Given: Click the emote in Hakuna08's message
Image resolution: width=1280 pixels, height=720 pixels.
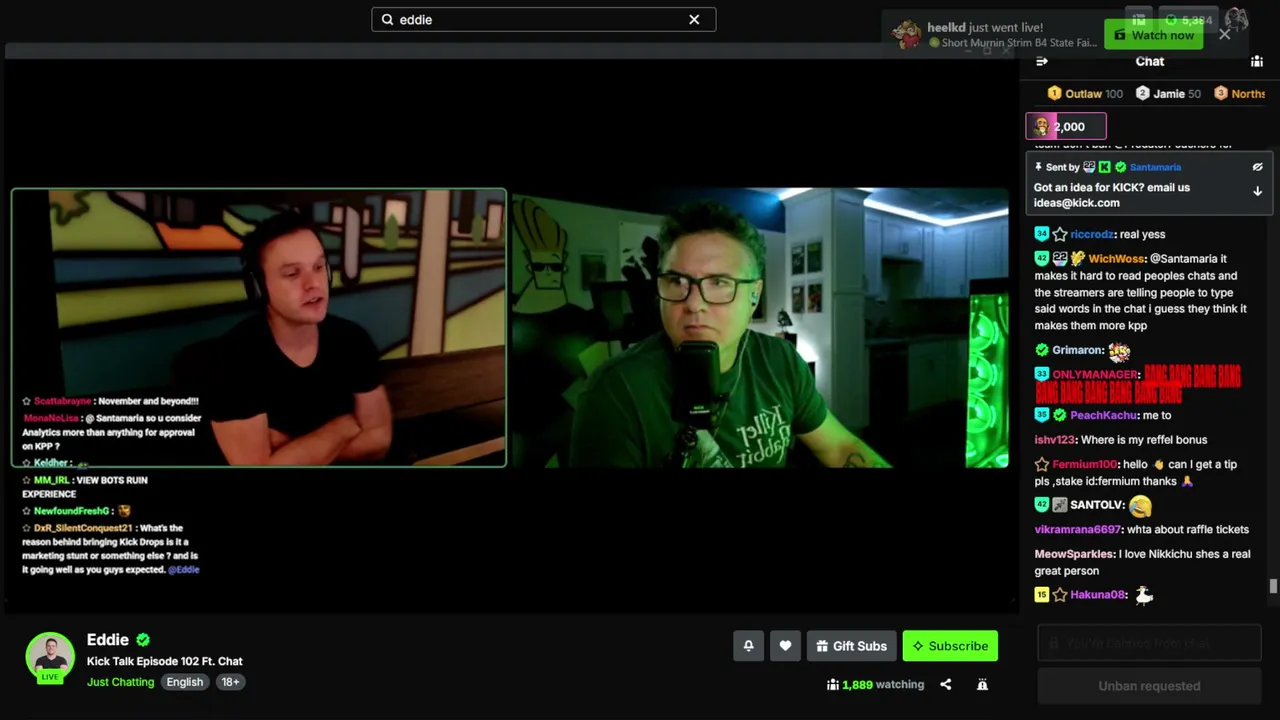Looking at the screenshot, I should point(1144,595).
